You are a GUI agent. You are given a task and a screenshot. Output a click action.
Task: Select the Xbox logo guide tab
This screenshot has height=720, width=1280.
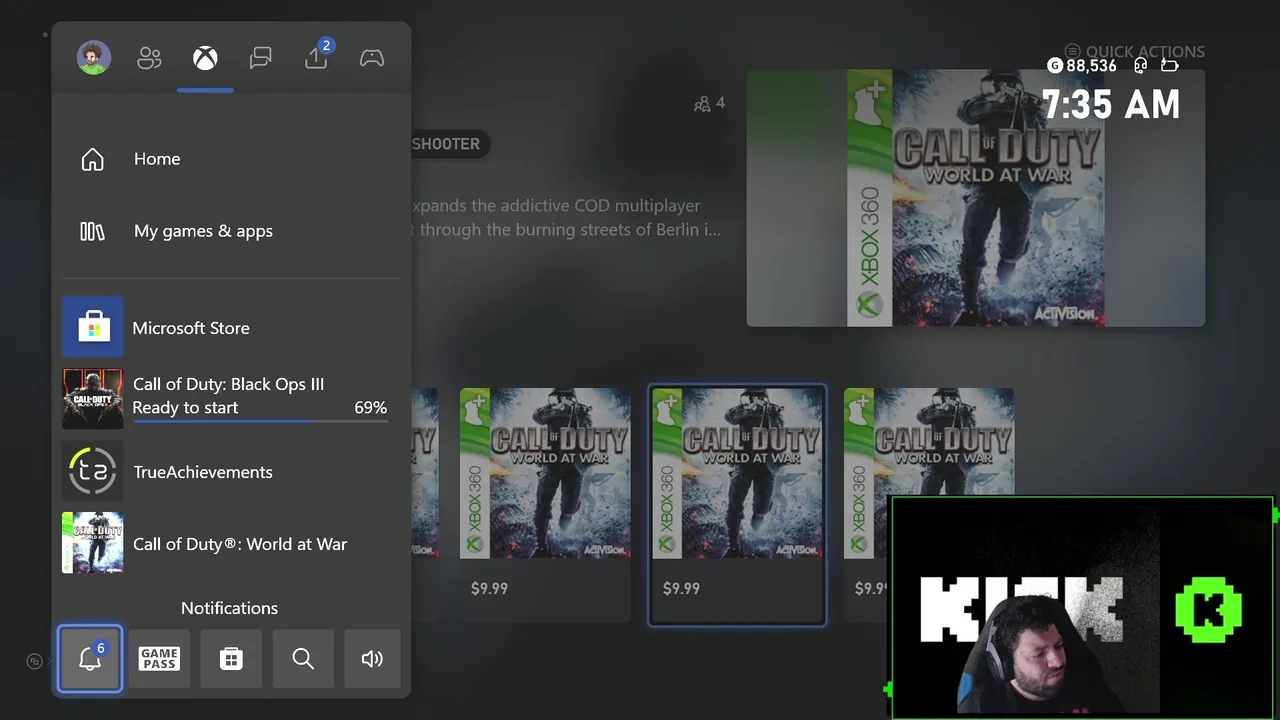pos(205,58)
